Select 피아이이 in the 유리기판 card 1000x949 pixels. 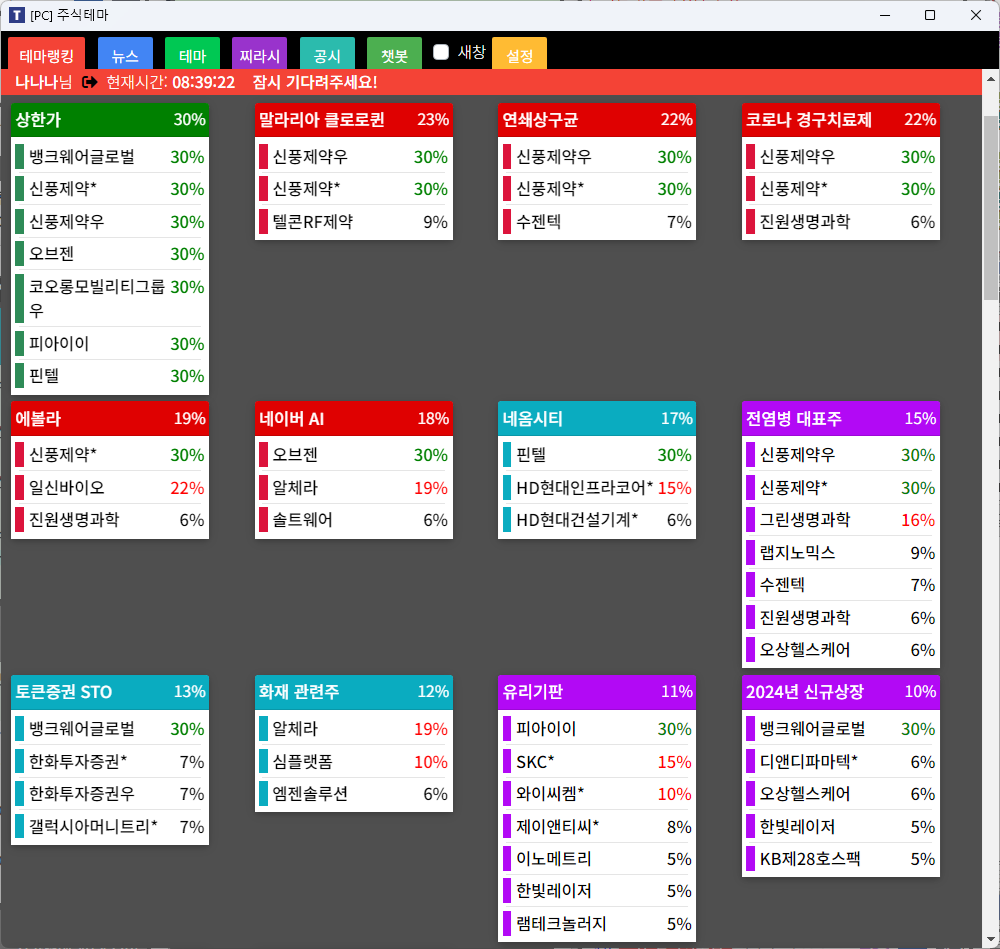pyautogui.click(x=597, y=729)
